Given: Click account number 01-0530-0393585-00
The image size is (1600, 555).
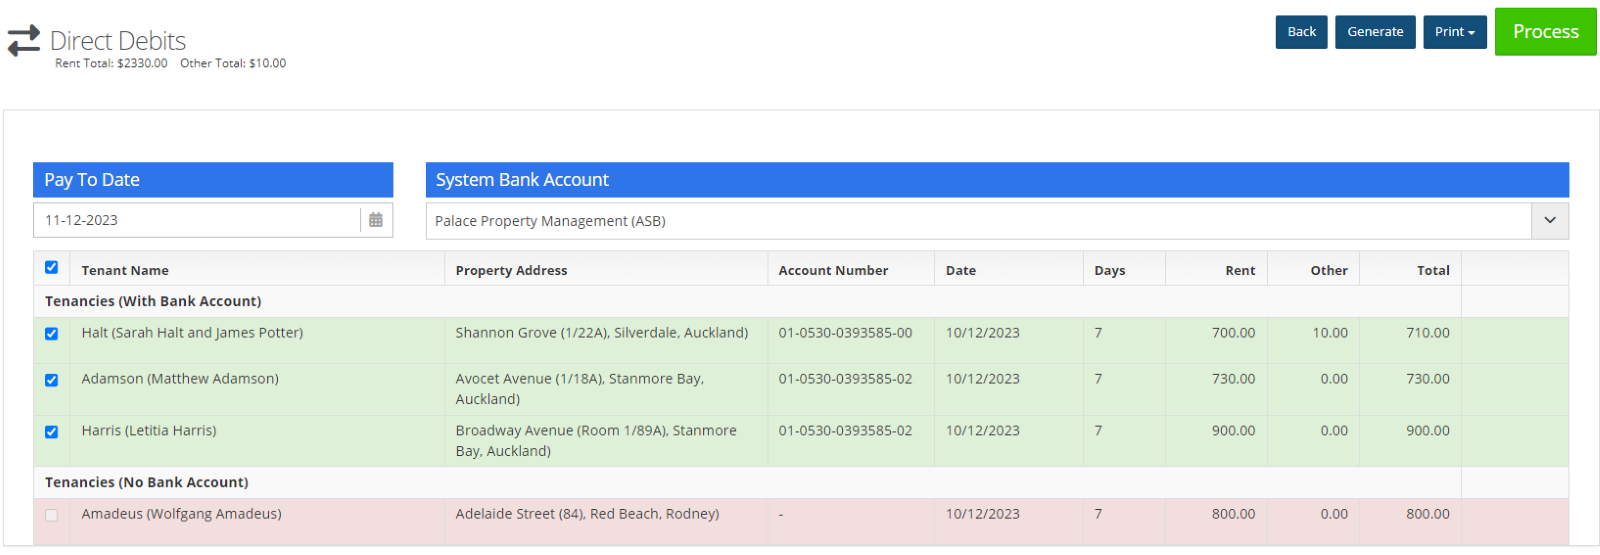Looking at the screenshot, I should [845, 333].
